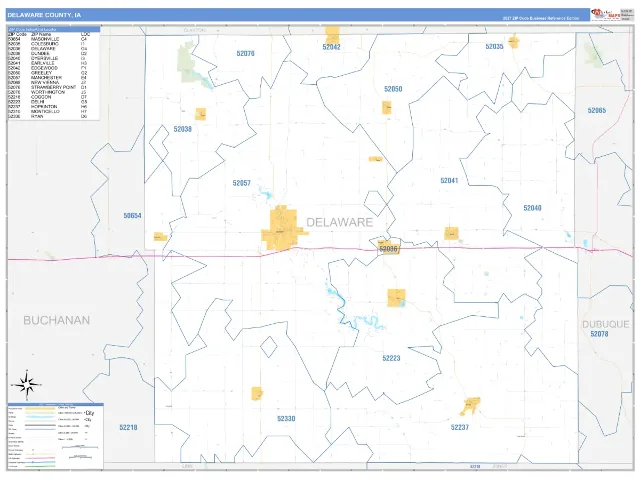640x480 pixels.
Task: Click NEW VIENNA row in ZIP index
Action: [48, 82]
